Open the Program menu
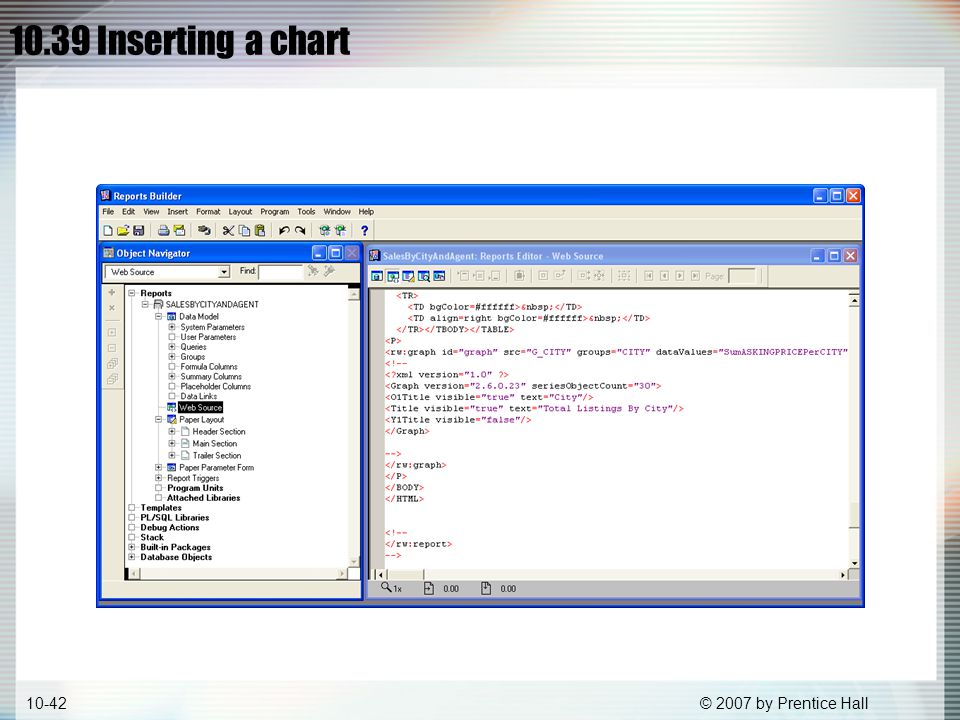The width and height of the screenshot is (960, 720). (274, 212)
